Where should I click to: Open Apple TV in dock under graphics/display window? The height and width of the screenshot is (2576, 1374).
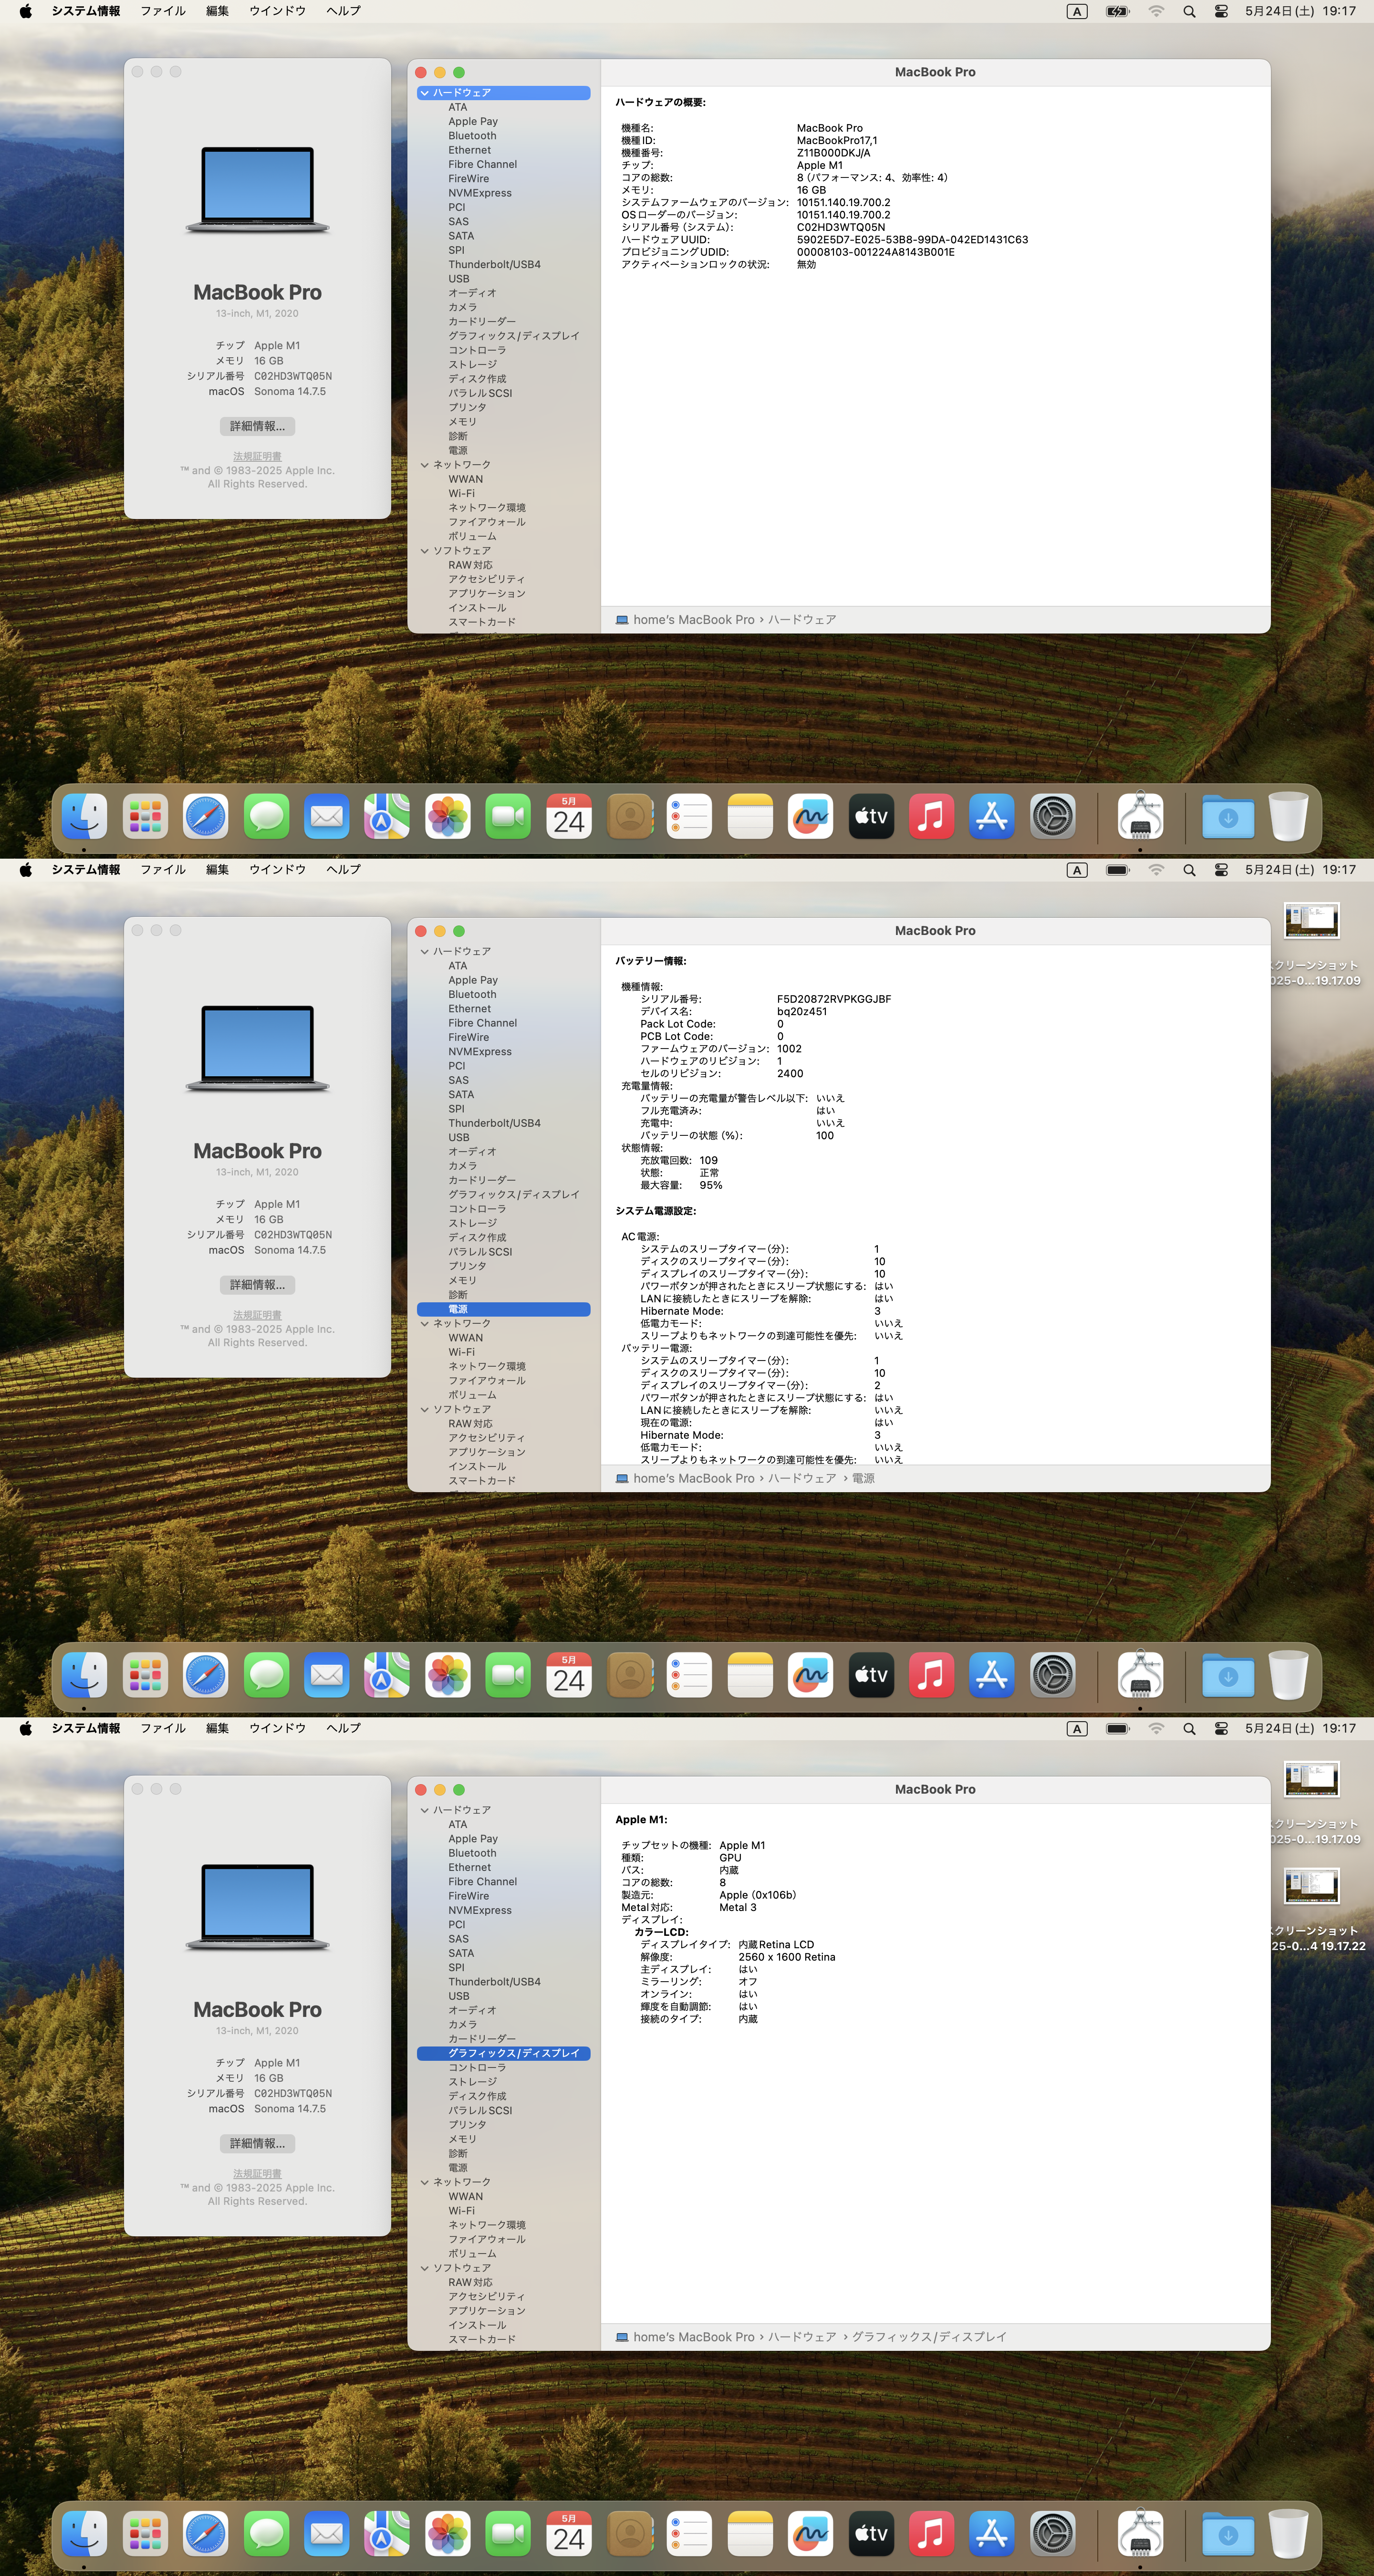(871, 2534)
